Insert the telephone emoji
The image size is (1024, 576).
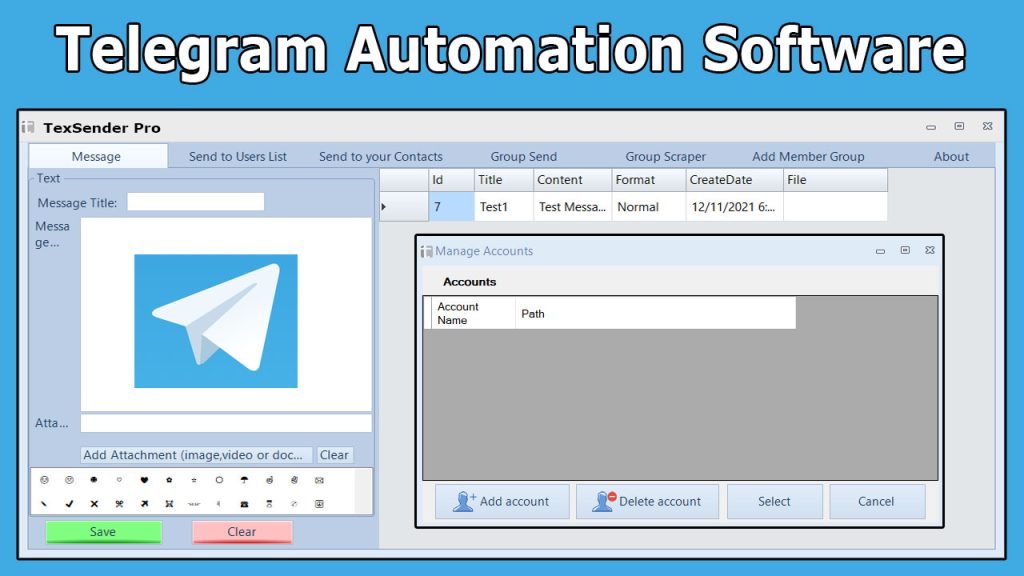(x=244, y=504)
